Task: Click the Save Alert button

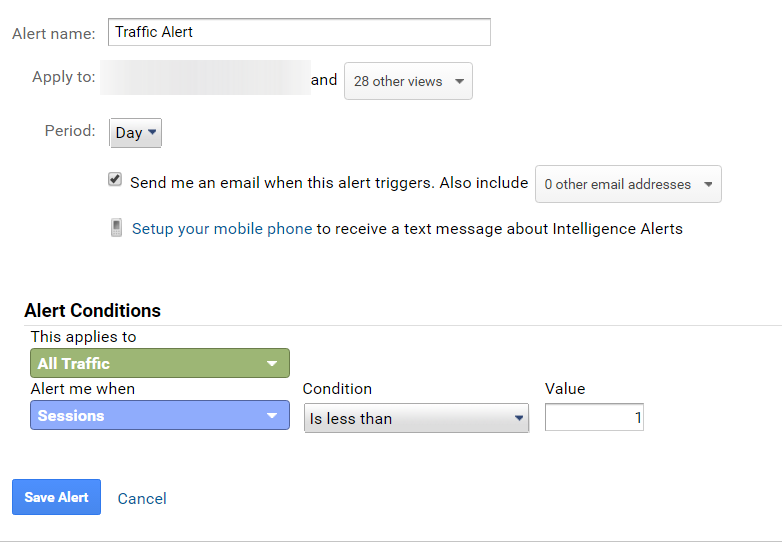Action: click(56, 497)
